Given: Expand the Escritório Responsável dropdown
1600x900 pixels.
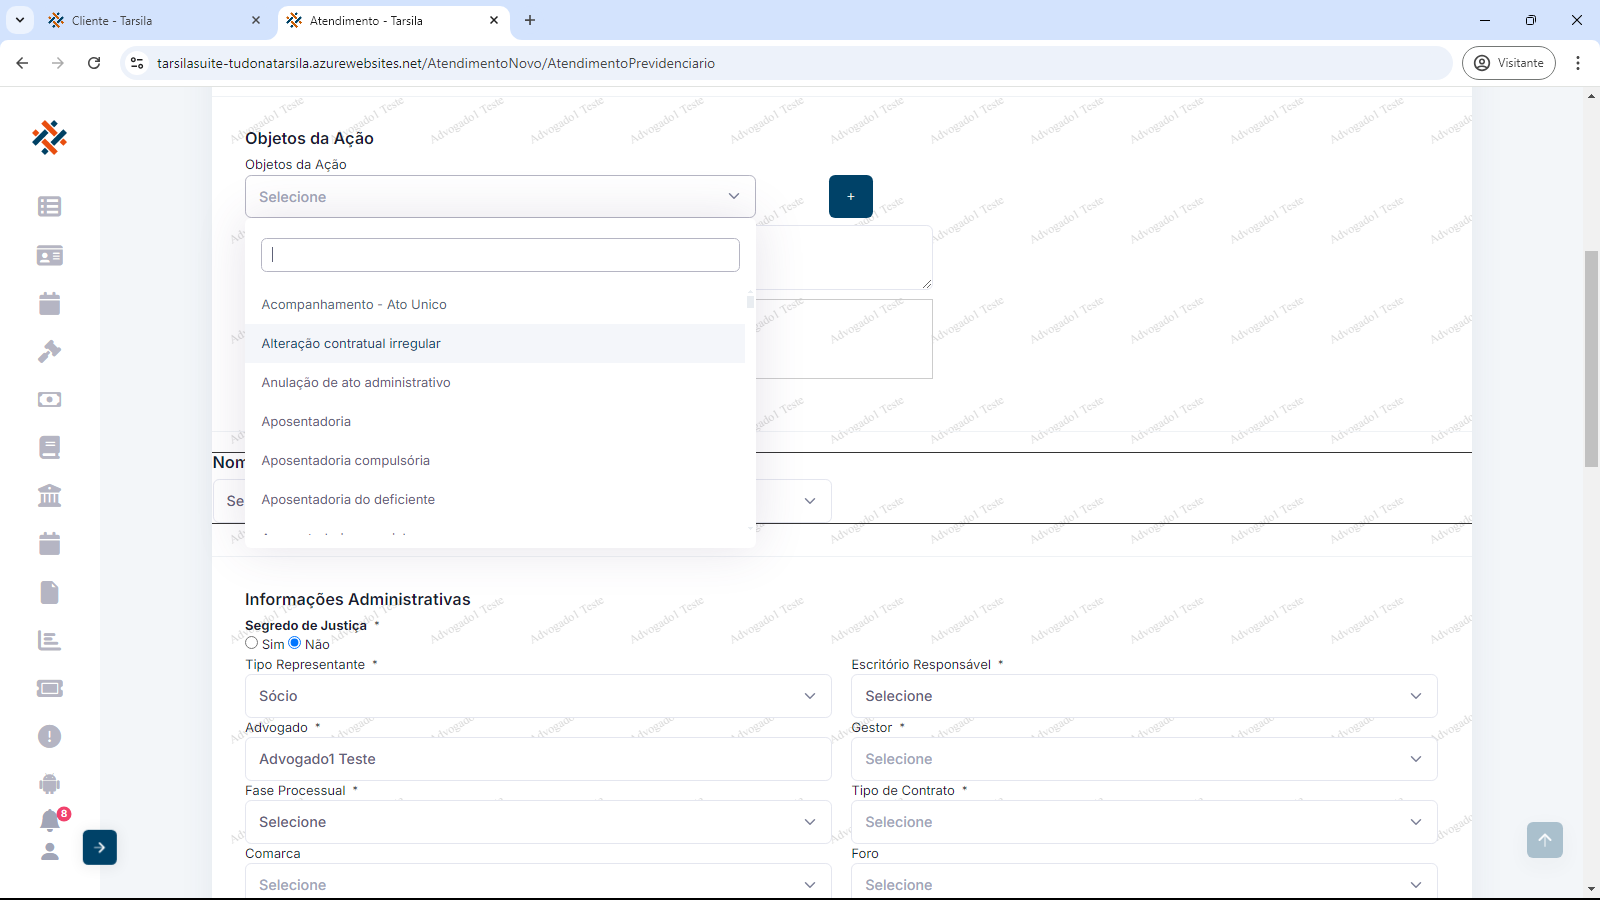Looking at the screenshot, I should (x=1143, y=696).
